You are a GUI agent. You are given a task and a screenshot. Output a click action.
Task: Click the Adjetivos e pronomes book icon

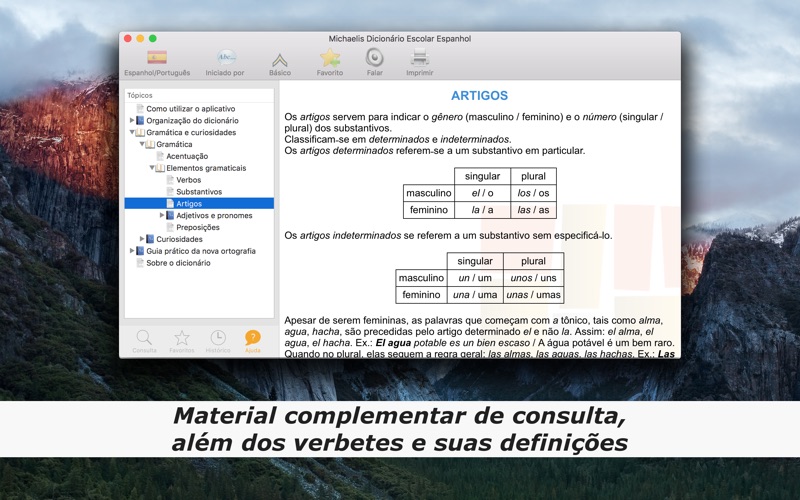point(170,215)
